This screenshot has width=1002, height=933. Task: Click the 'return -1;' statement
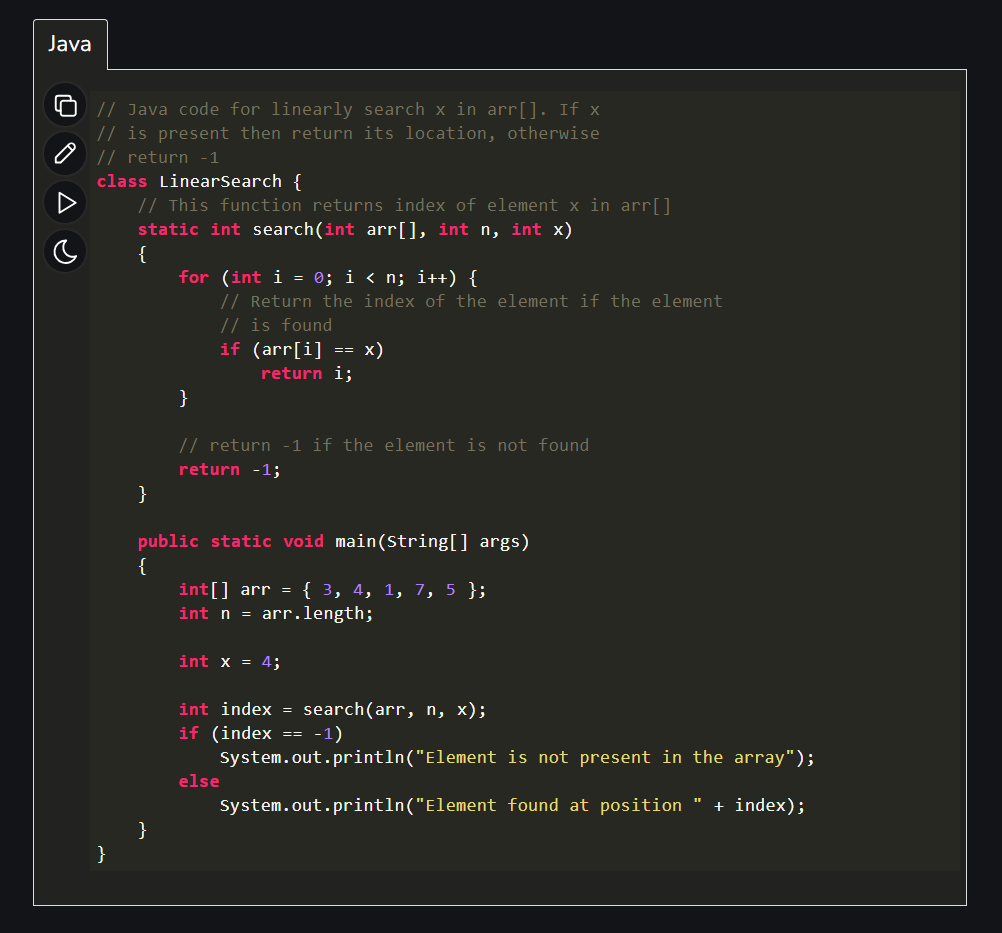point(229,470)
